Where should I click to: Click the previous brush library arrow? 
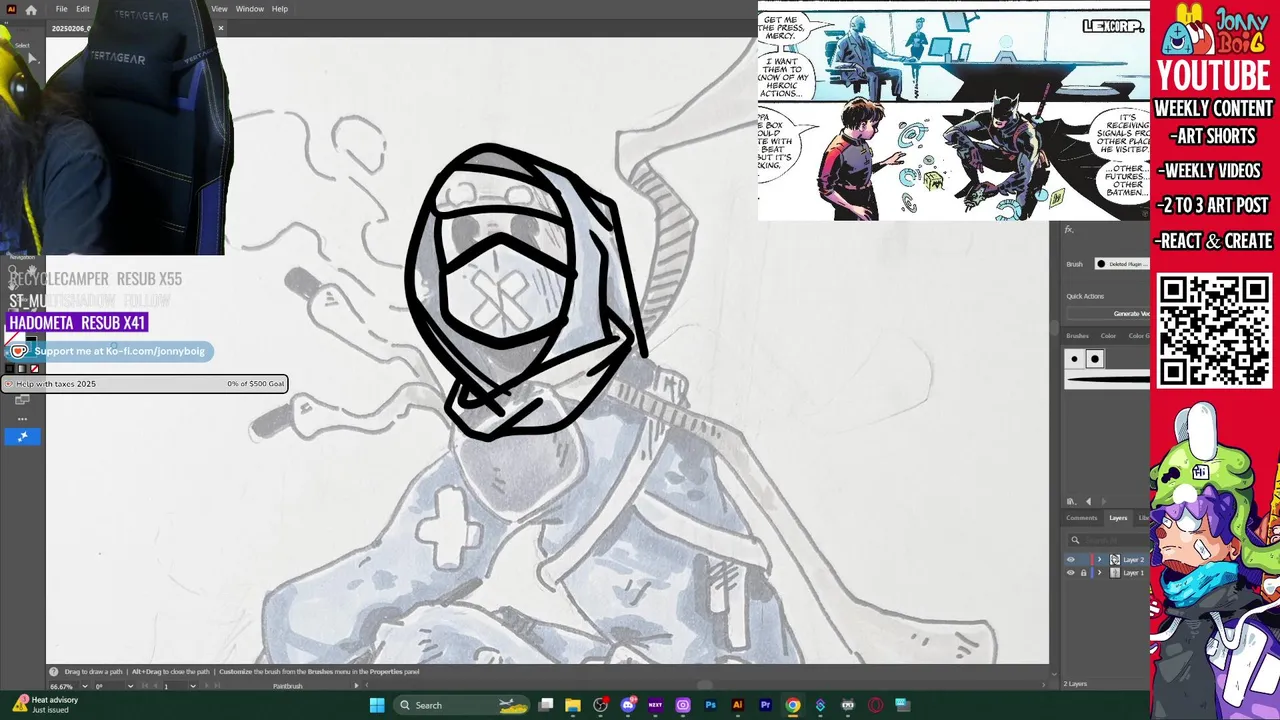point(1089,501)
